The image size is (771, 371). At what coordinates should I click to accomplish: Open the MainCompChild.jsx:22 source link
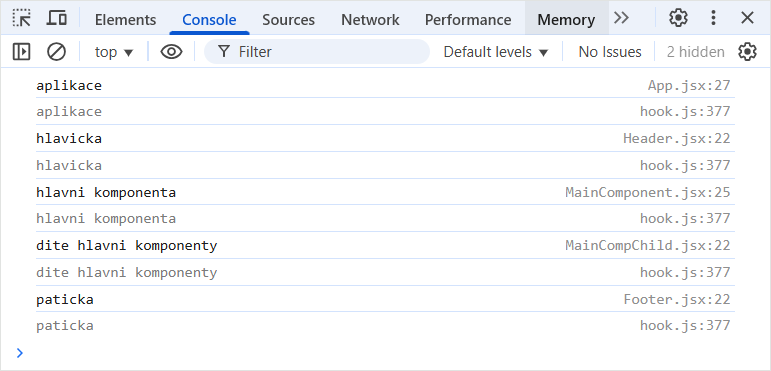(x=648, y=245)
